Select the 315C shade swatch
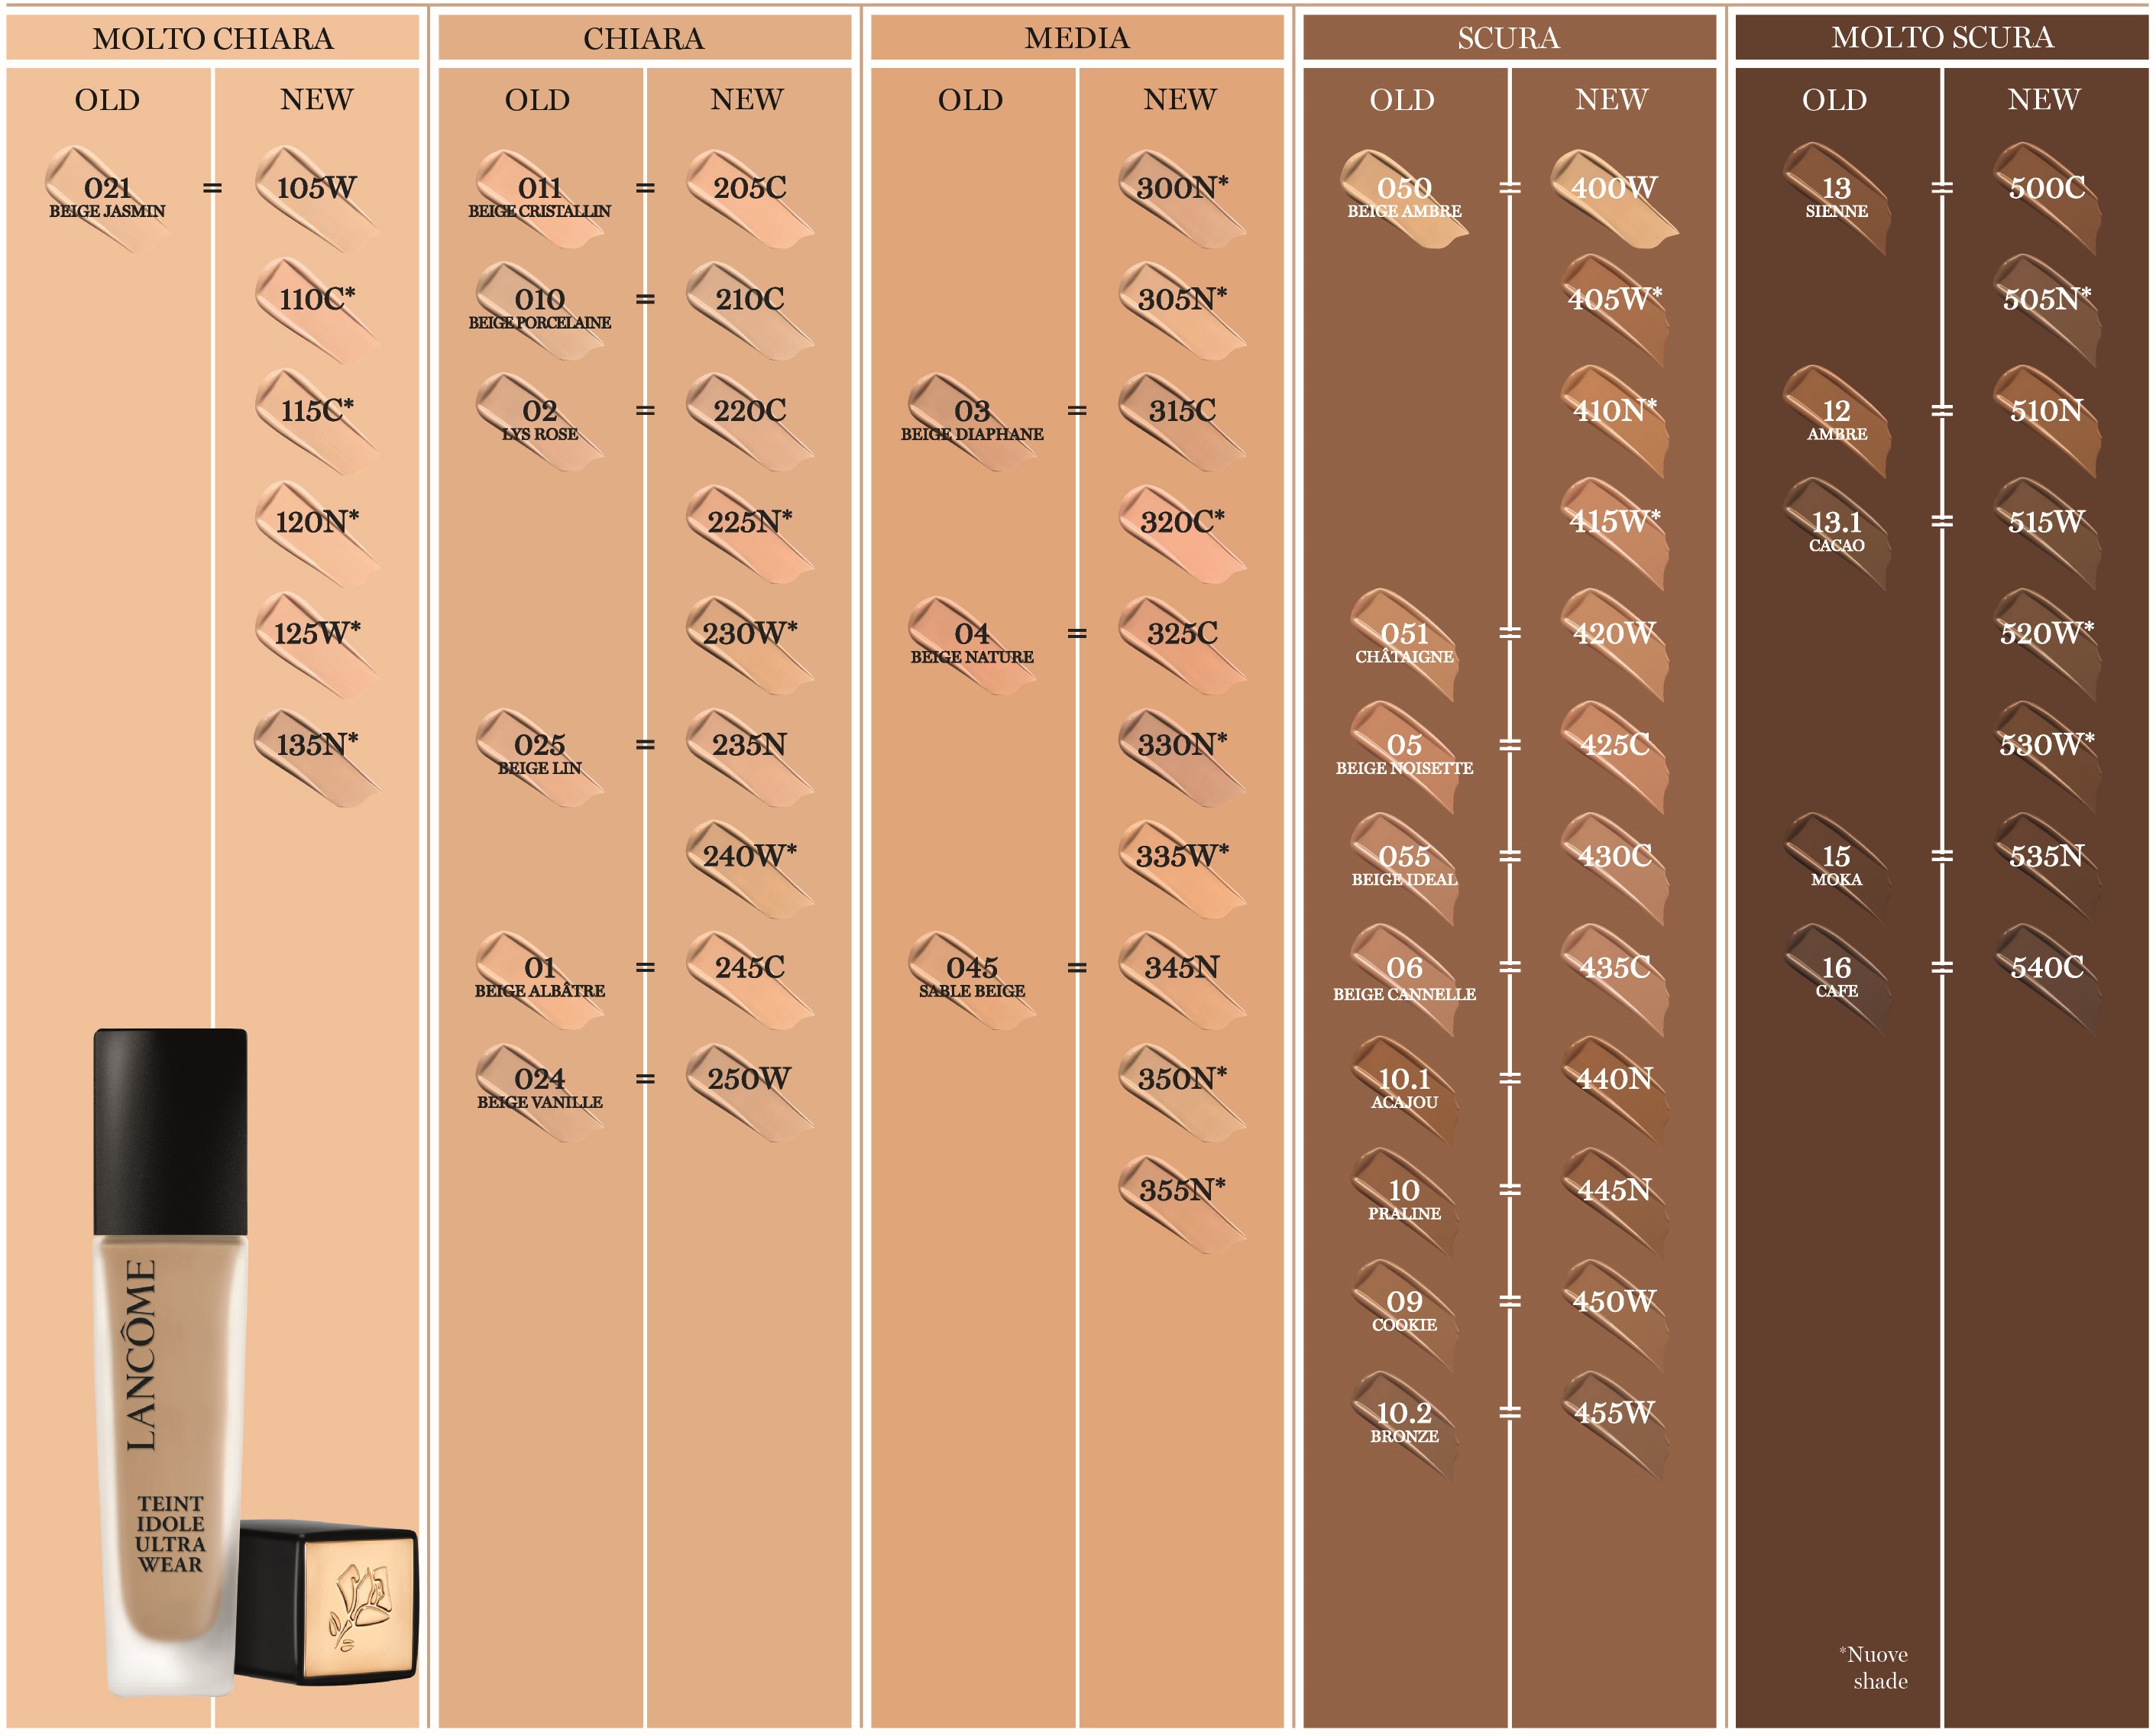The height and width of the screenshot is (1736, 2156). click(x=1183, y=421)
